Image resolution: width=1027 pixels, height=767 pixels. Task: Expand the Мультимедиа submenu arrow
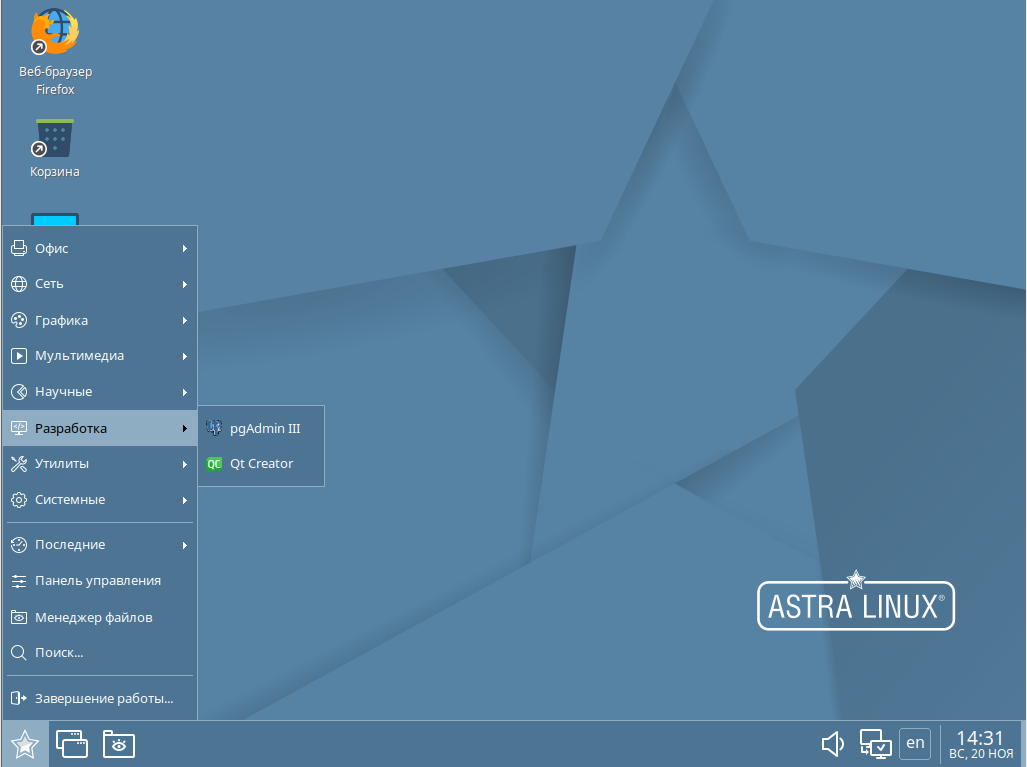coord(185,356)
